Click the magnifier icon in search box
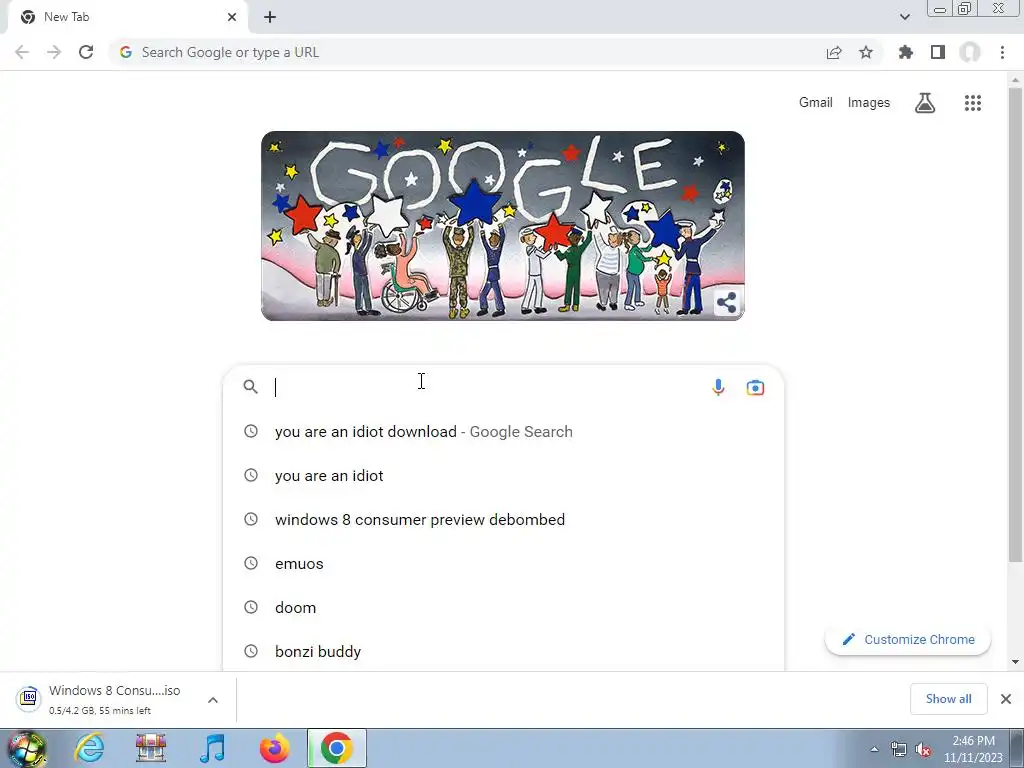1024x768 pixels. tap(251, 387)
